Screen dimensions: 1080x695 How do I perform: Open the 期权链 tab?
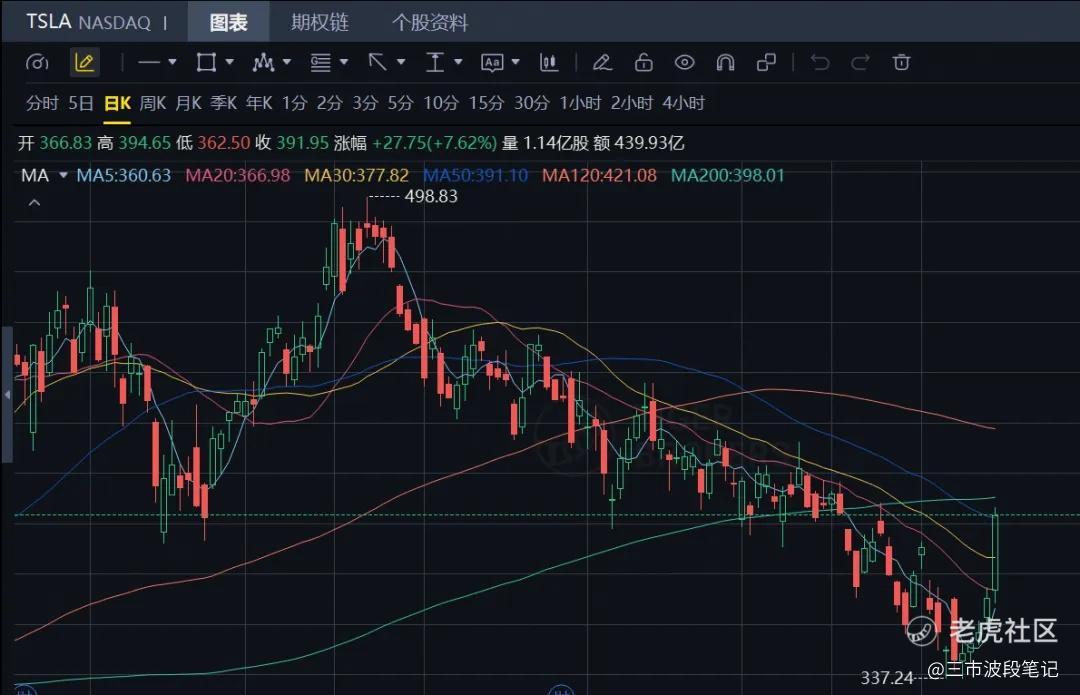[x=320, y=23]
